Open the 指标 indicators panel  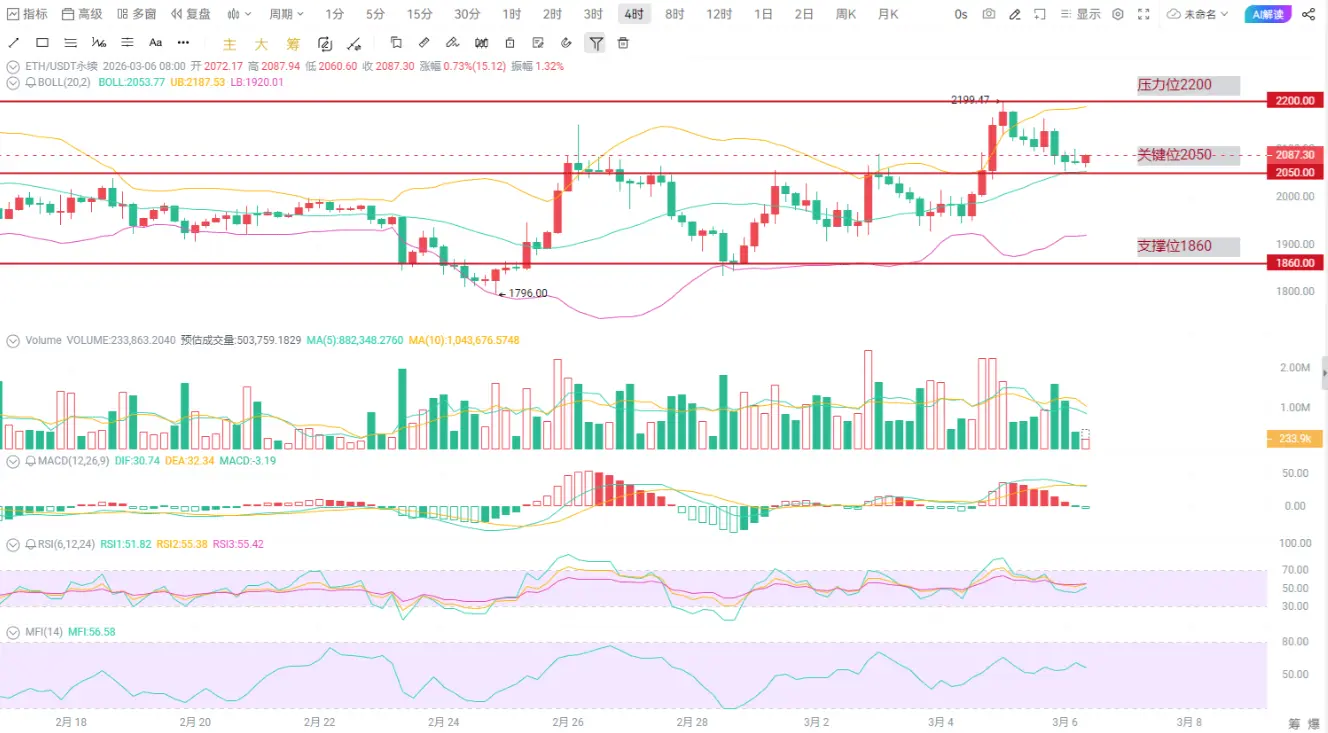(x=28, y=14)
